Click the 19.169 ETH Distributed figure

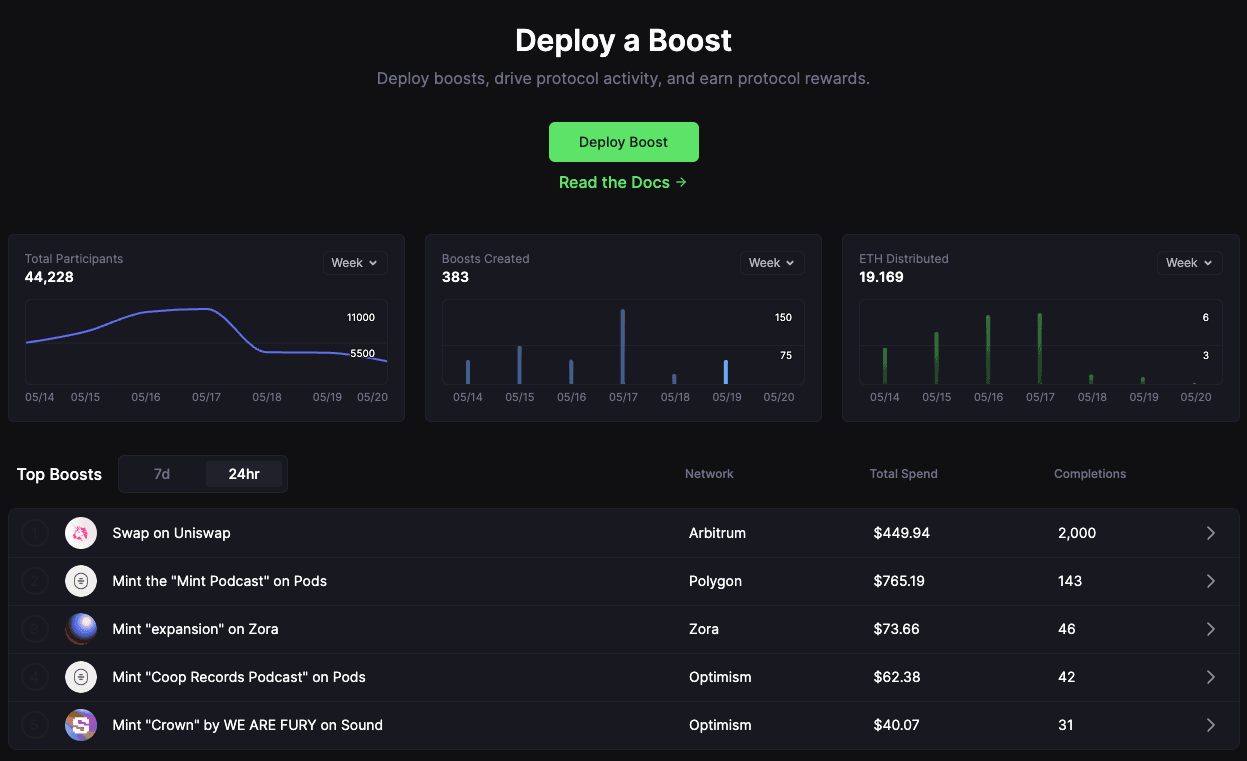(881, 277)
